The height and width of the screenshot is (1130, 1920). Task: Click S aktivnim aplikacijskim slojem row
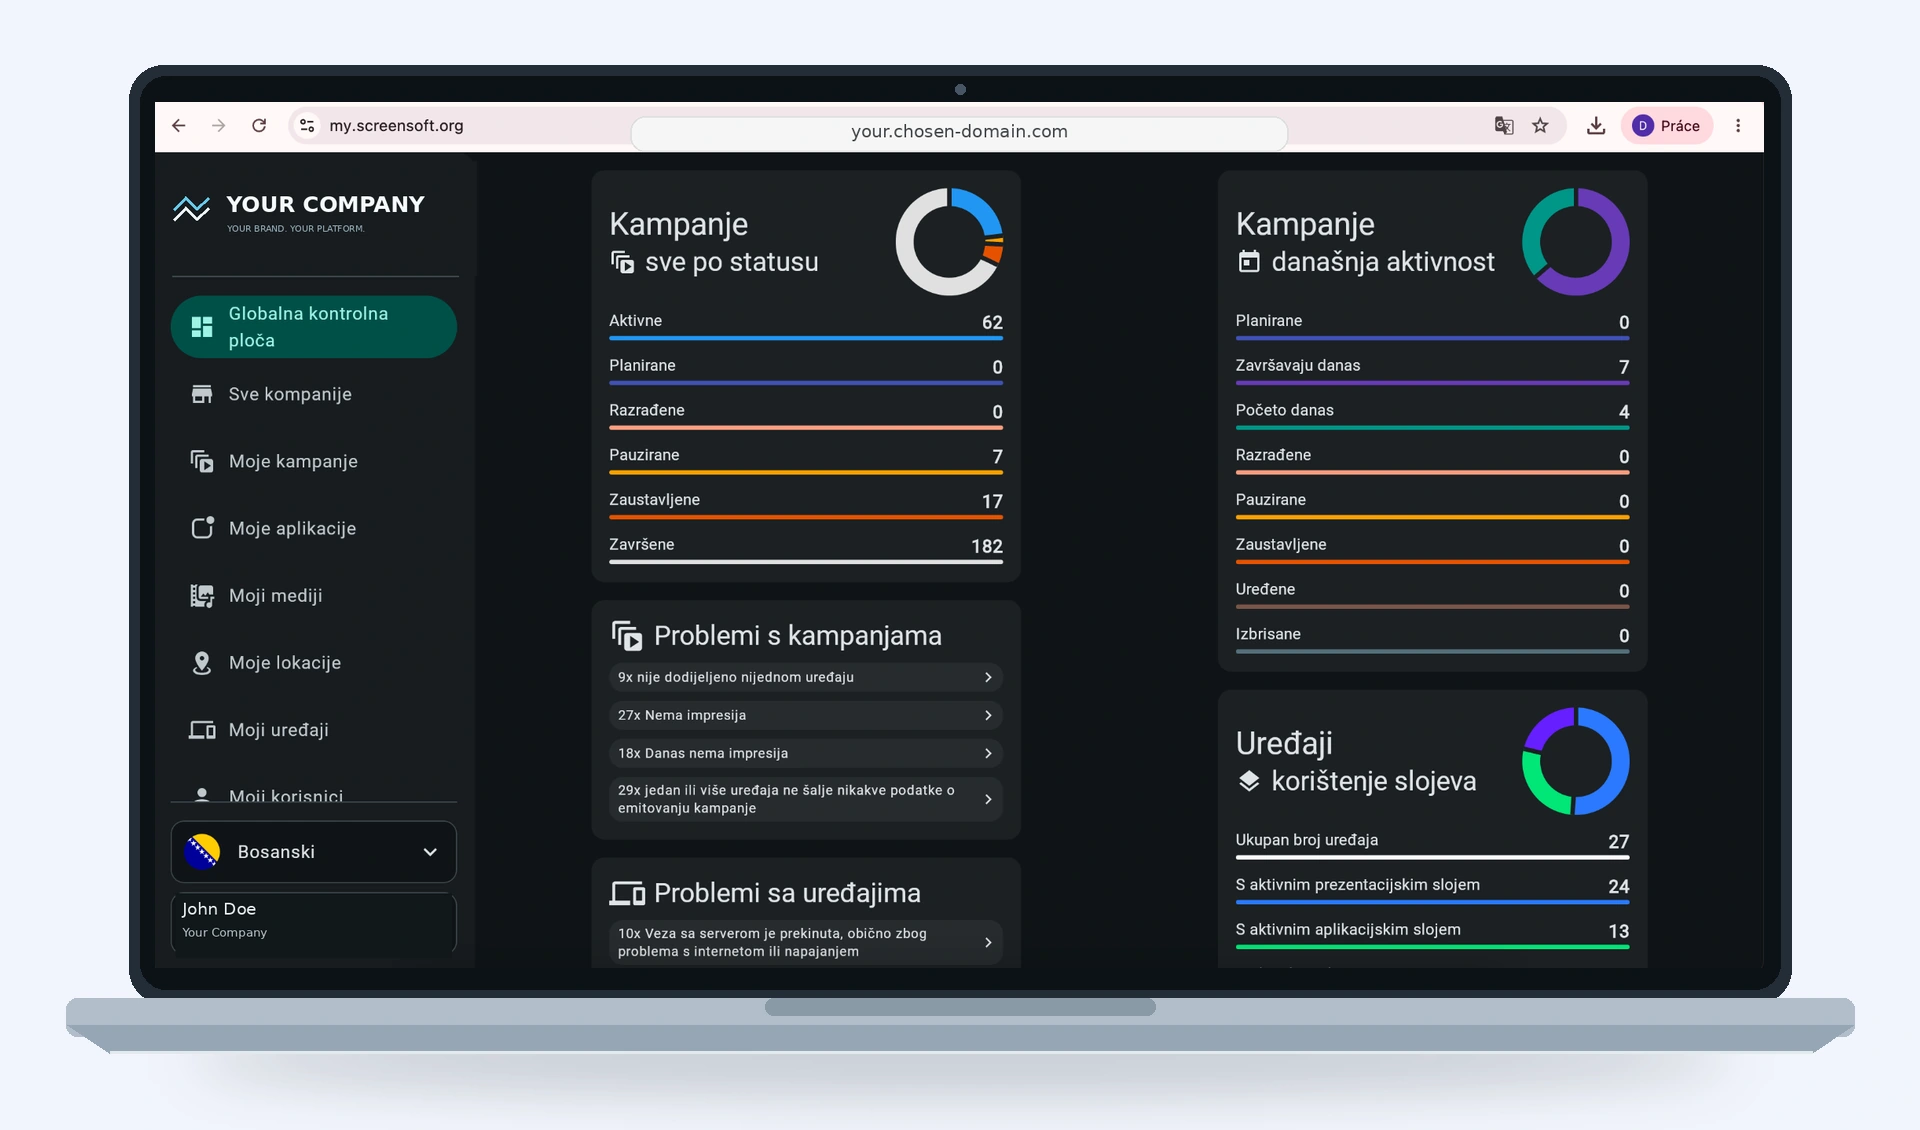1432,934
